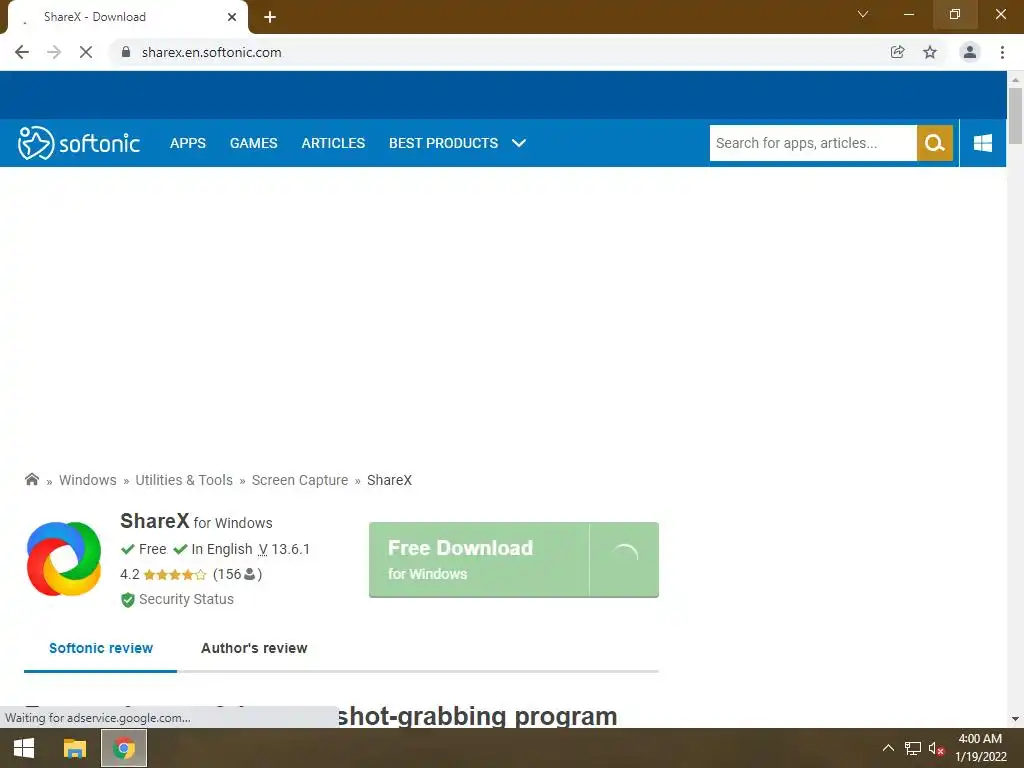Click the ShareX app logo
The width and height of the screenshot is (1024, 768).
point(64,559)
